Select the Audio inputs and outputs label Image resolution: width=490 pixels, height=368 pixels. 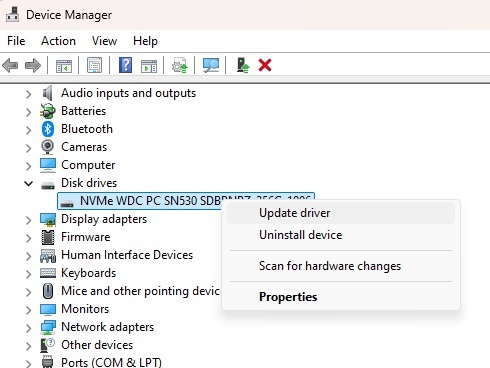pyautogui.click(x=128, y=93)
